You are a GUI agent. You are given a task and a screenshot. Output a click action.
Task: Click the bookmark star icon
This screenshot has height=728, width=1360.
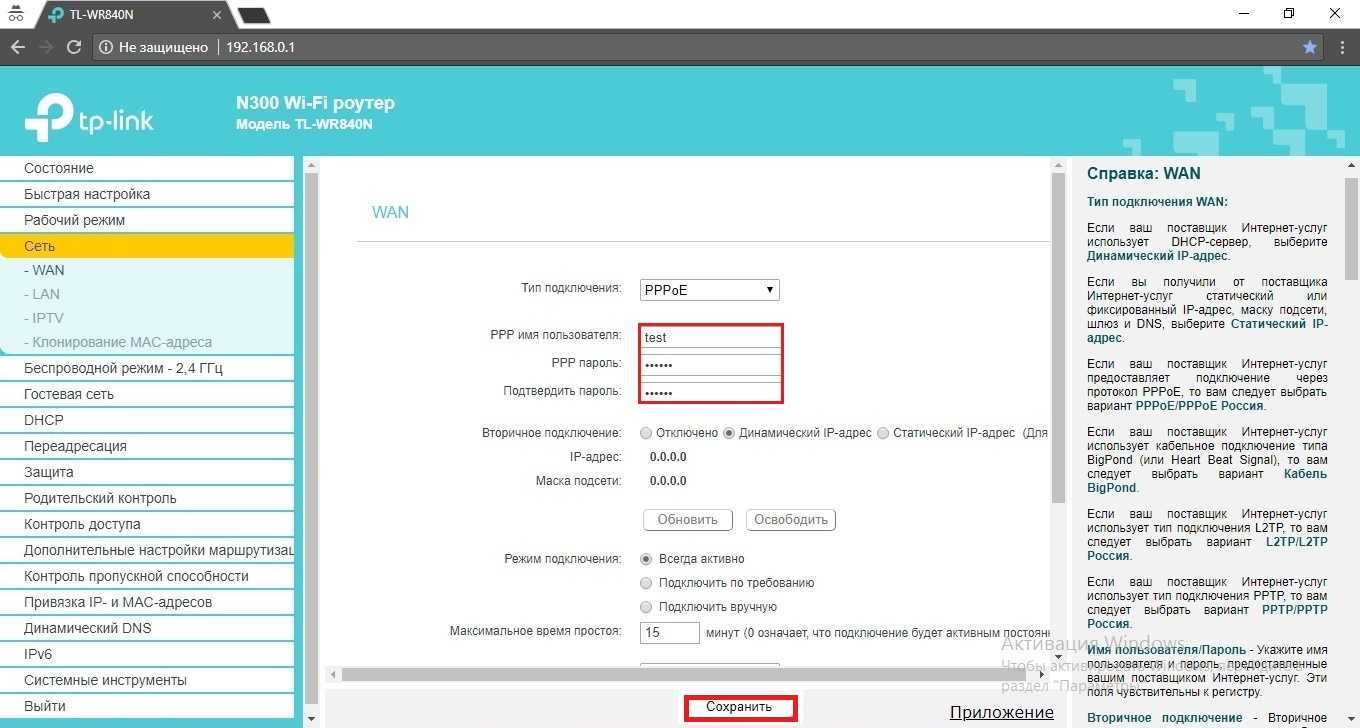click(x=1310, y=47)
